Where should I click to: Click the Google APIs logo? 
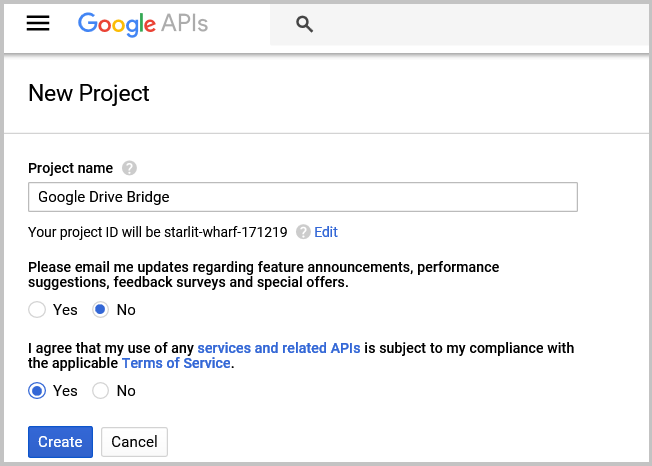click(143, 25)
